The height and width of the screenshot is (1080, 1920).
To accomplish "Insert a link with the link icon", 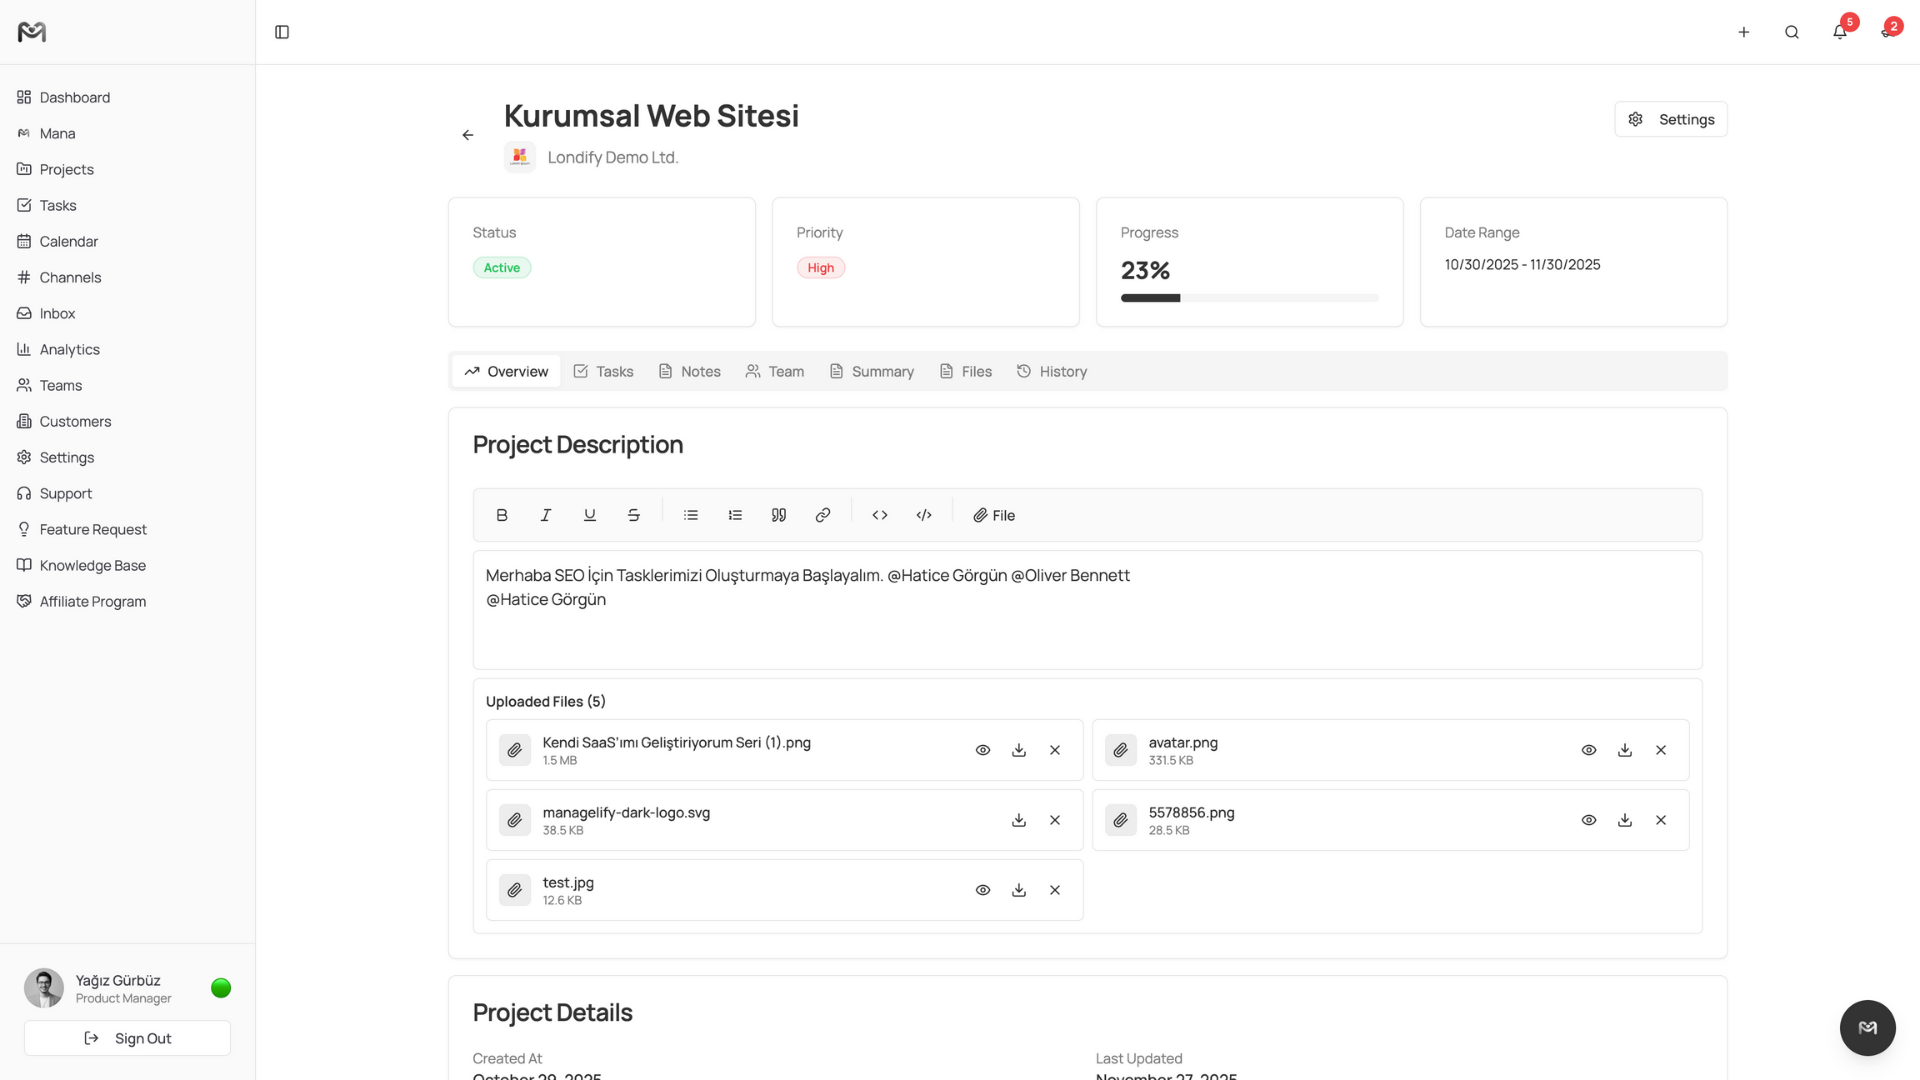I will click(822, 515).
